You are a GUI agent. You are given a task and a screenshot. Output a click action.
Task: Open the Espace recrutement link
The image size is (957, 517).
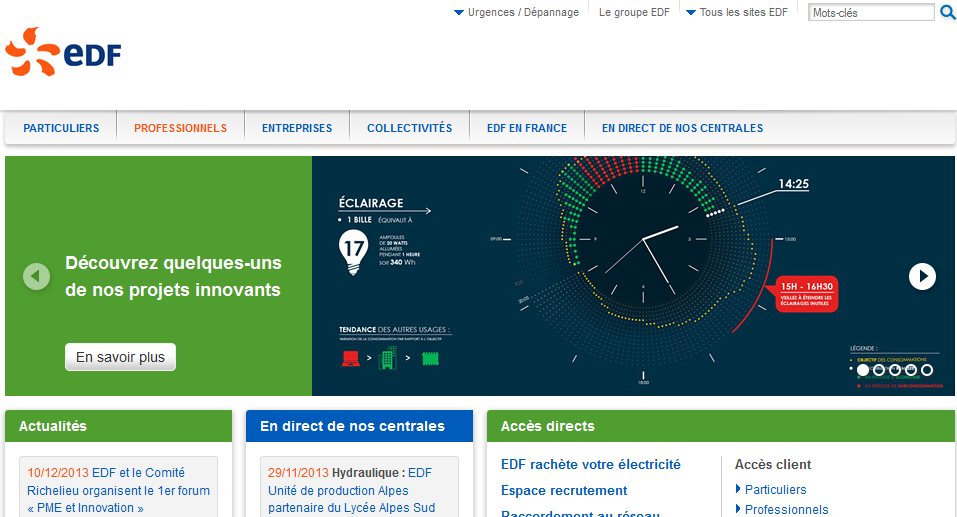tap(564, 491)
